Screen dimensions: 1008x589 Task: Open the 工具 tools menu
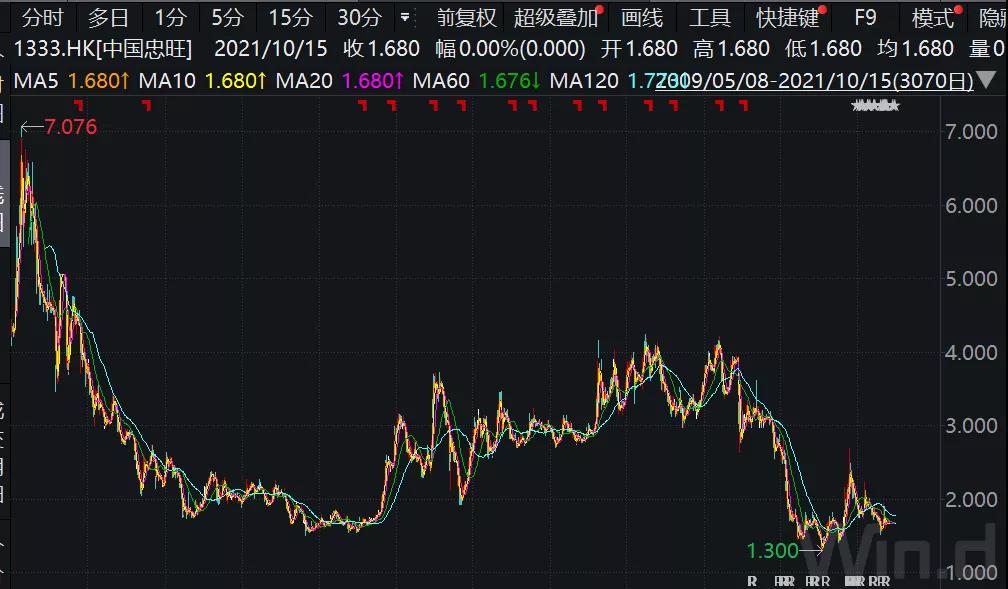tap(710, 18)
